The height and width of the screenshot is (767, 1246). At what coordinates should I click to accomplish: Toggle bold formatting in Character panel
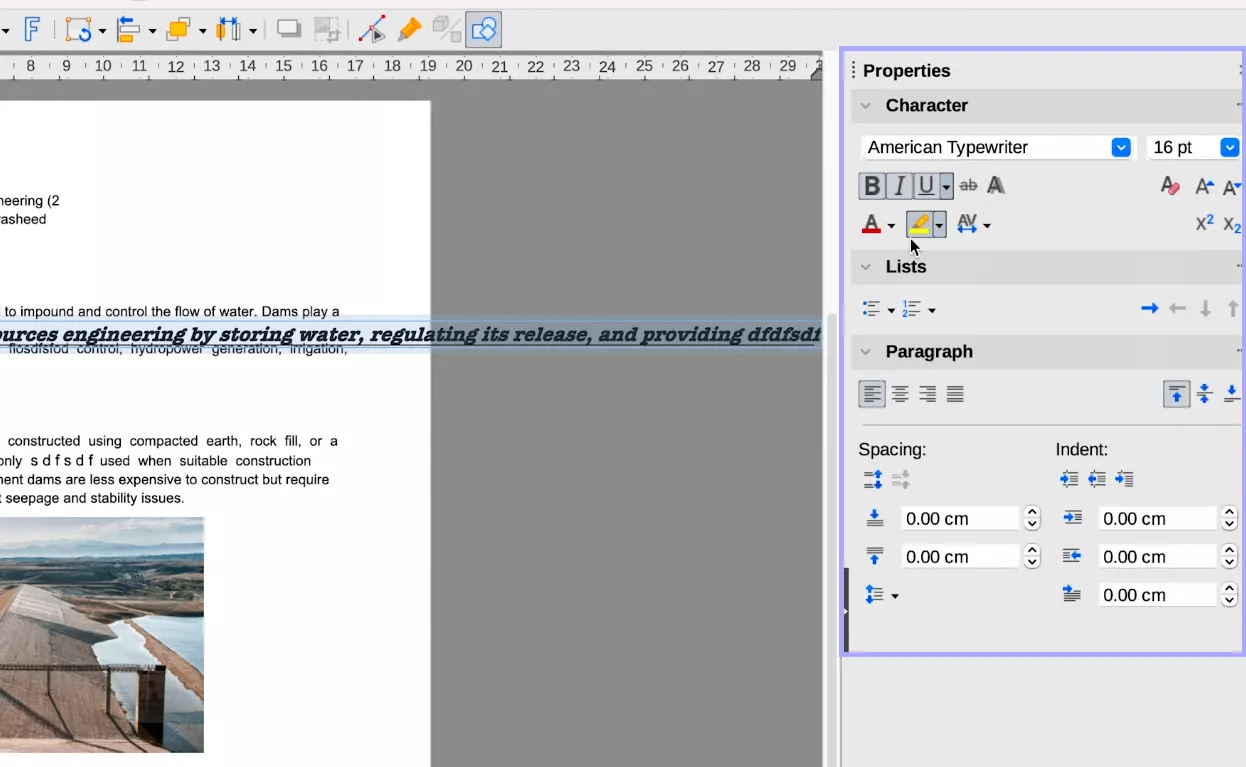tap(871, 185)
